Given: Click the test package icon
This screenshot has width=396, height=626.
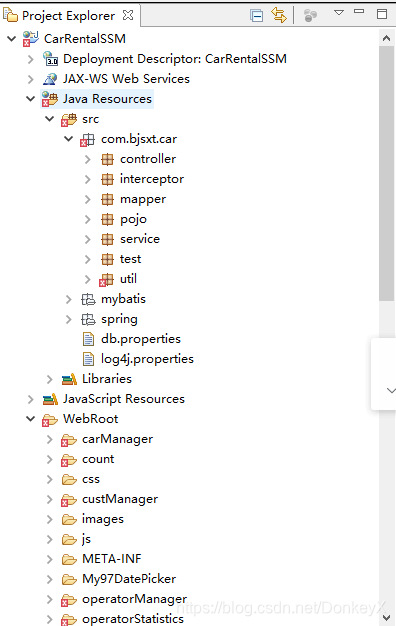Looking at the screenshot, I should (107, 259).
